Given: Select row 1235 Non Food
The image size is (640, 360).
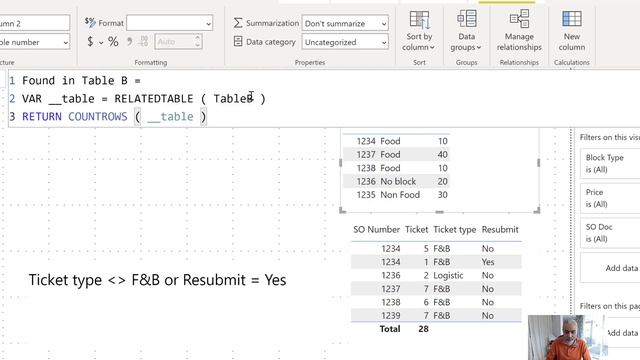Looking at the screenshot, I should tap(396, 195).
